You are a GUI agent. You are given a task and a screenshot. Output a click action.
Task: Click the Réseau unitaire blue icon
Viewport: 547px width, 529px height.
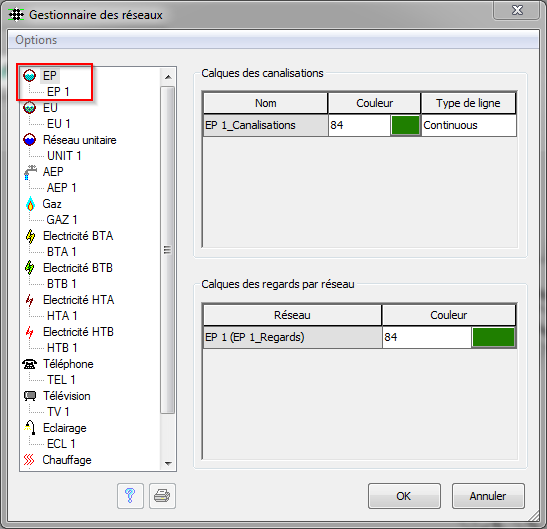pyautogui.click(x=30, y=140)
